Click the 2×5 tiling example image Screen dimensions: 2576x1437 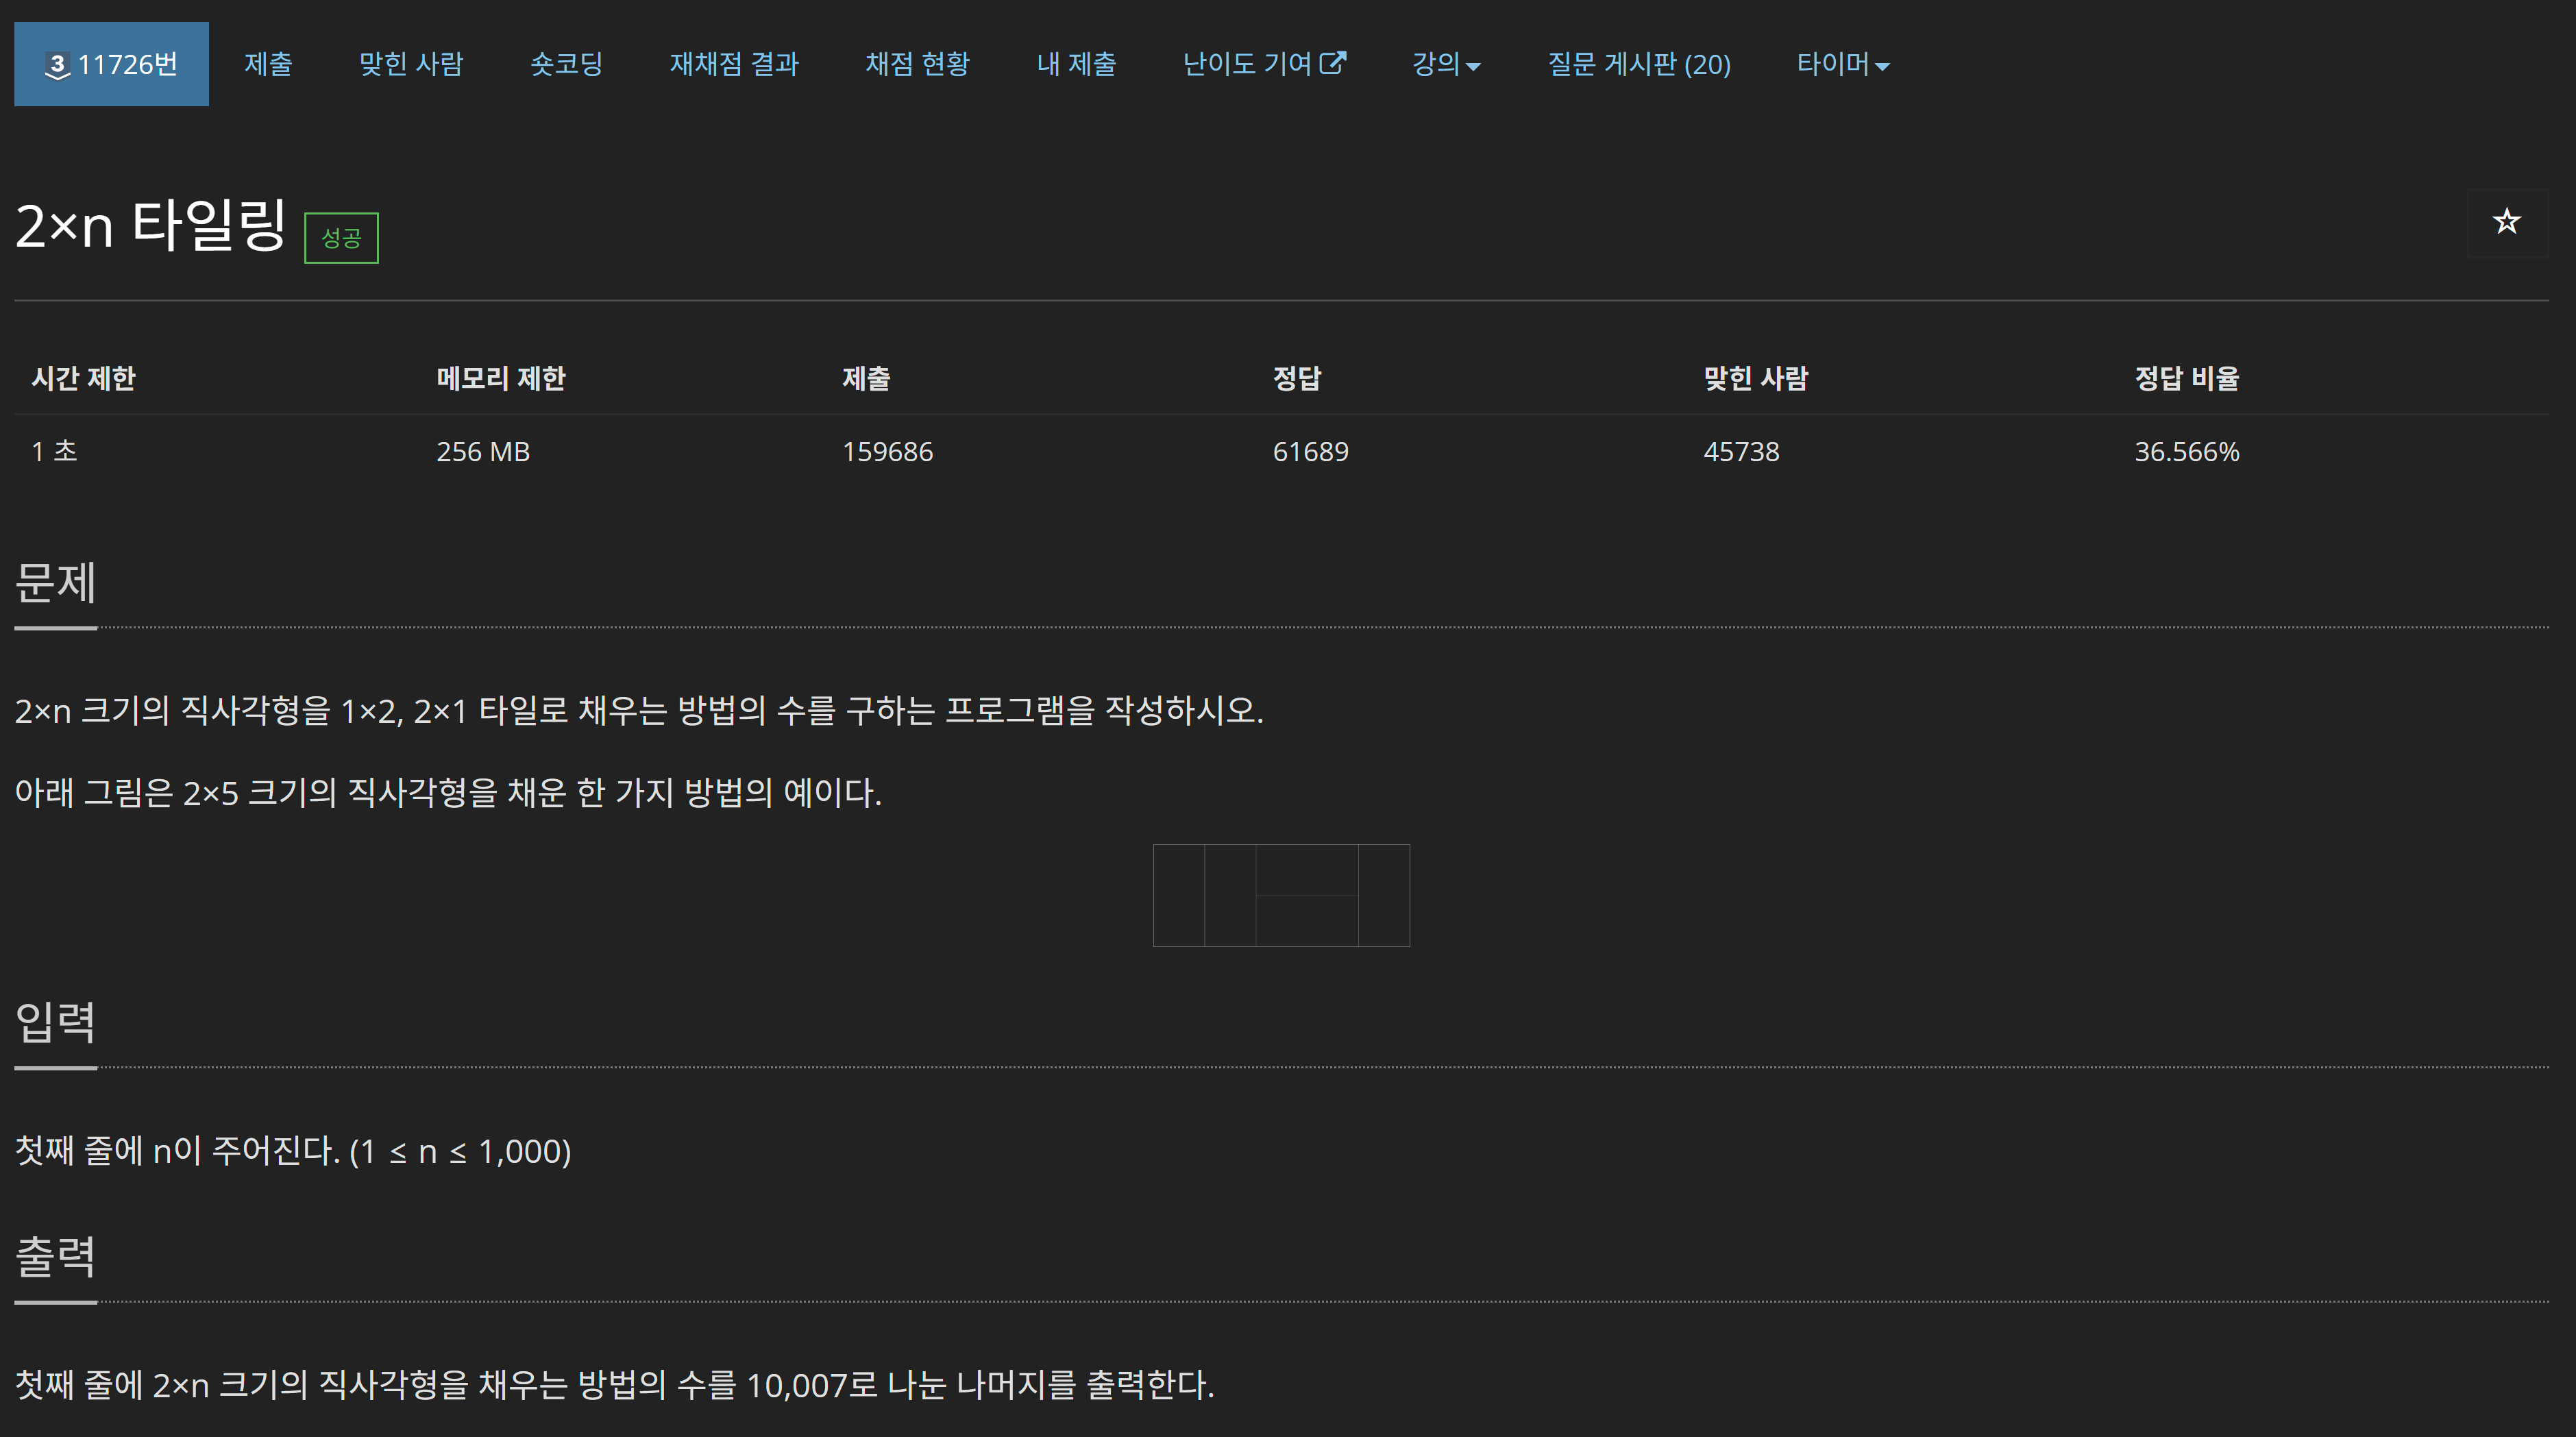tap(1281, 895)
